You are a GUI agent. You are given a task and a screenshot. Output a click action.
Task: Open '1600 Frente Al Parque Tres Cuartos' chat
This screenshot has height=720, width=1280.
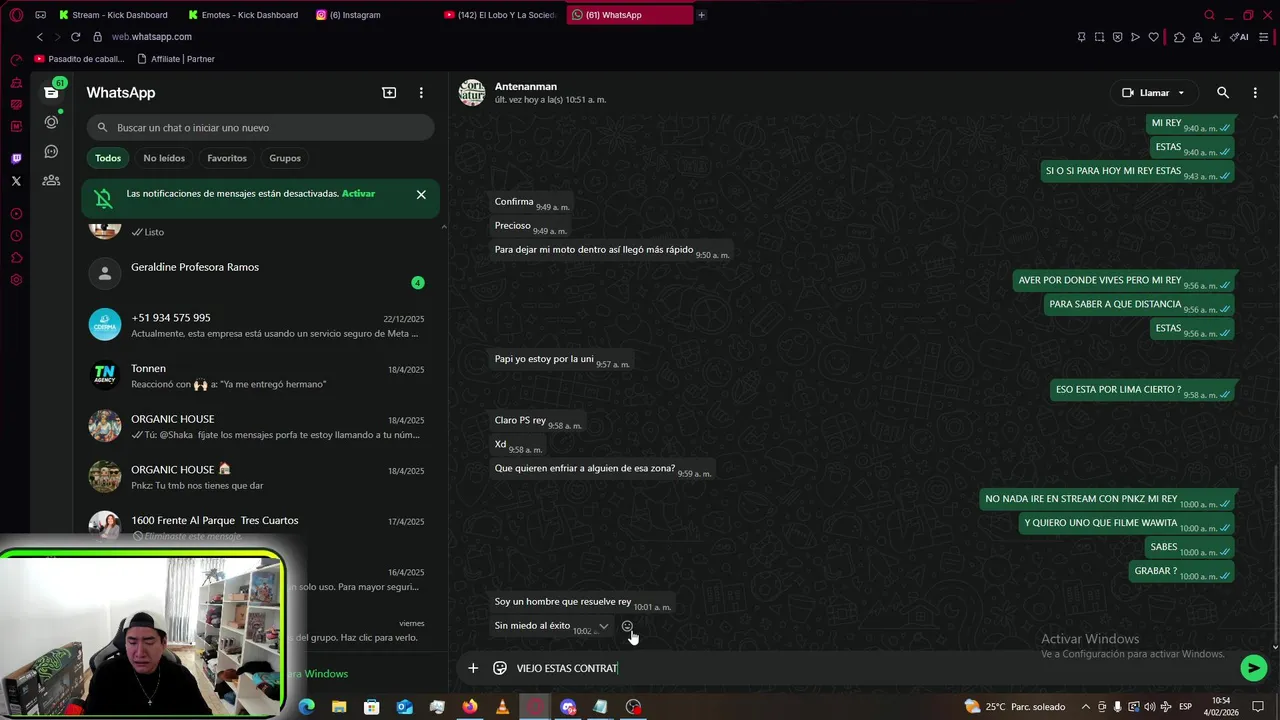260,527
